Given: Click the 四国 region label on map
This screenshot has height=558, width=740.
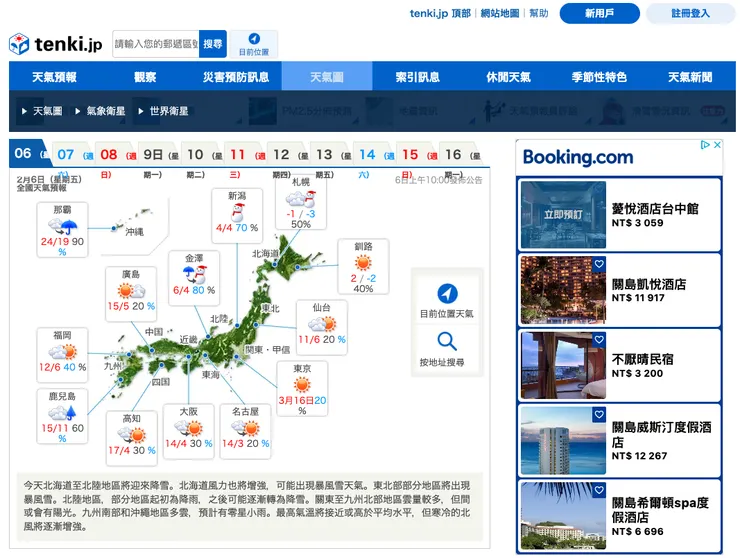Looking at the screenshot, I should pyautogui.click(x=161, y=381).
